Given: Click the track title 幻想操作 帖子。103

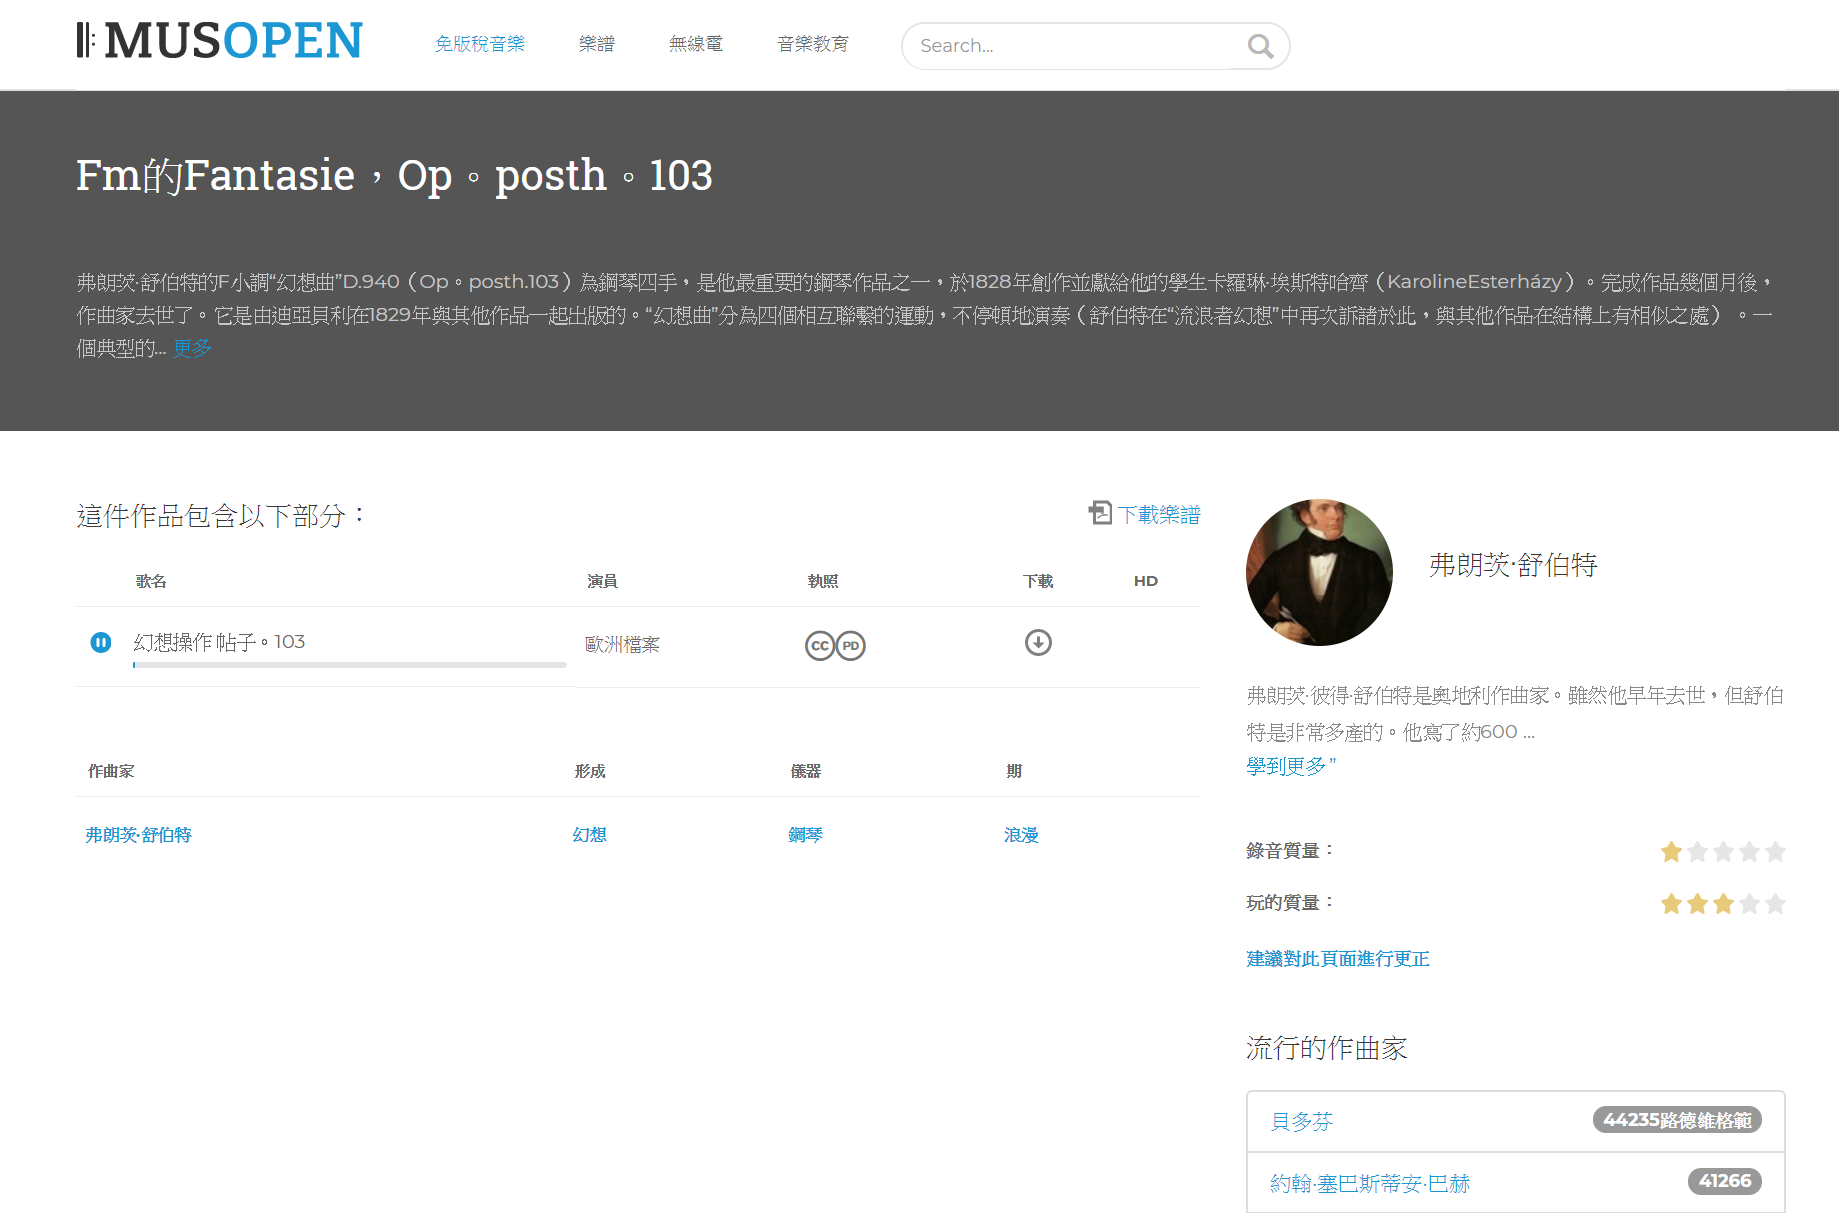Looking at the screenshot, I should click(x=219, y=642).
